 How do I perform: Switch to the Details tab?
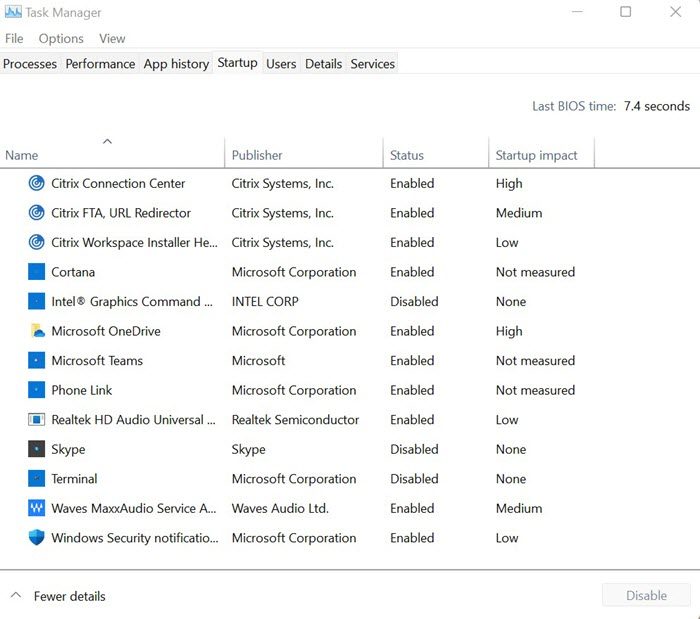(x=324, y=64)
